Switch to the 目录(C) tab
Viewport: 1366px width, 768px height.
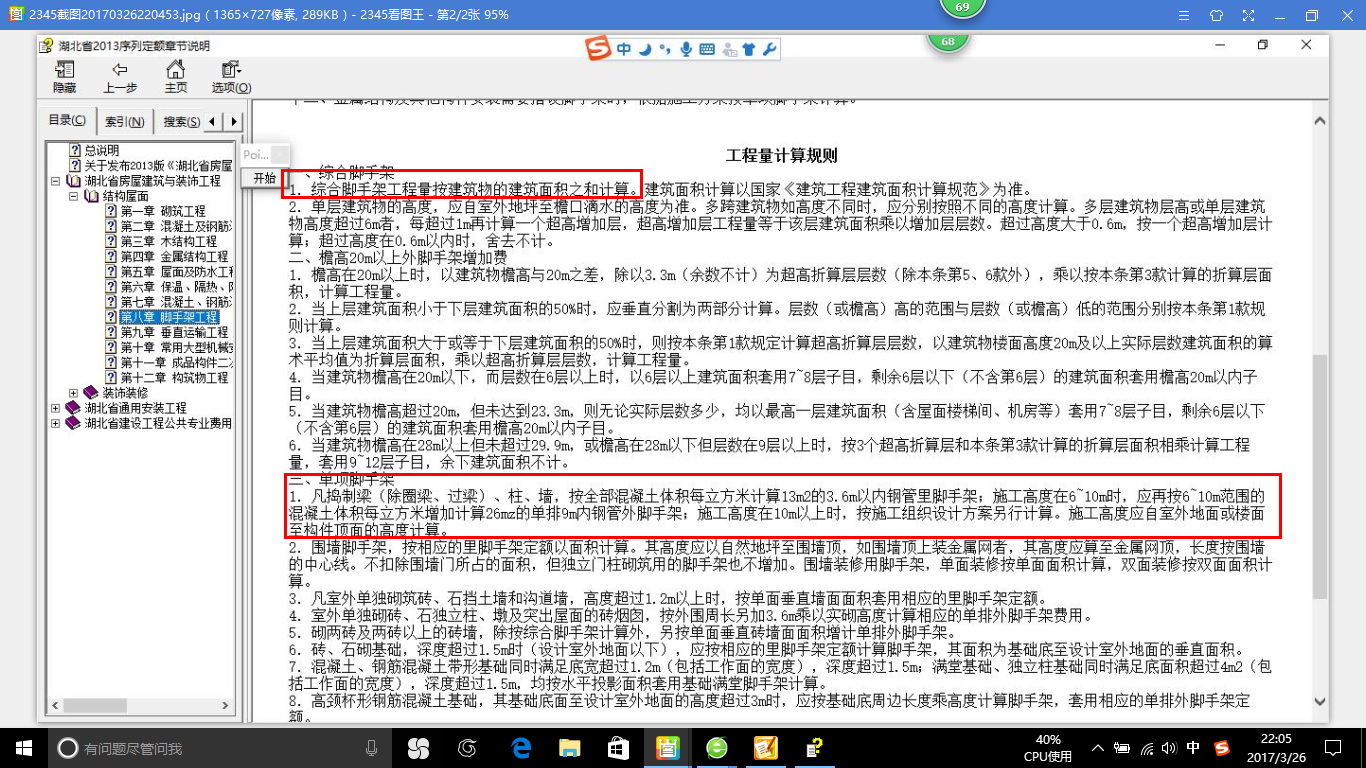pyautogui.click(x=68, y=121)
